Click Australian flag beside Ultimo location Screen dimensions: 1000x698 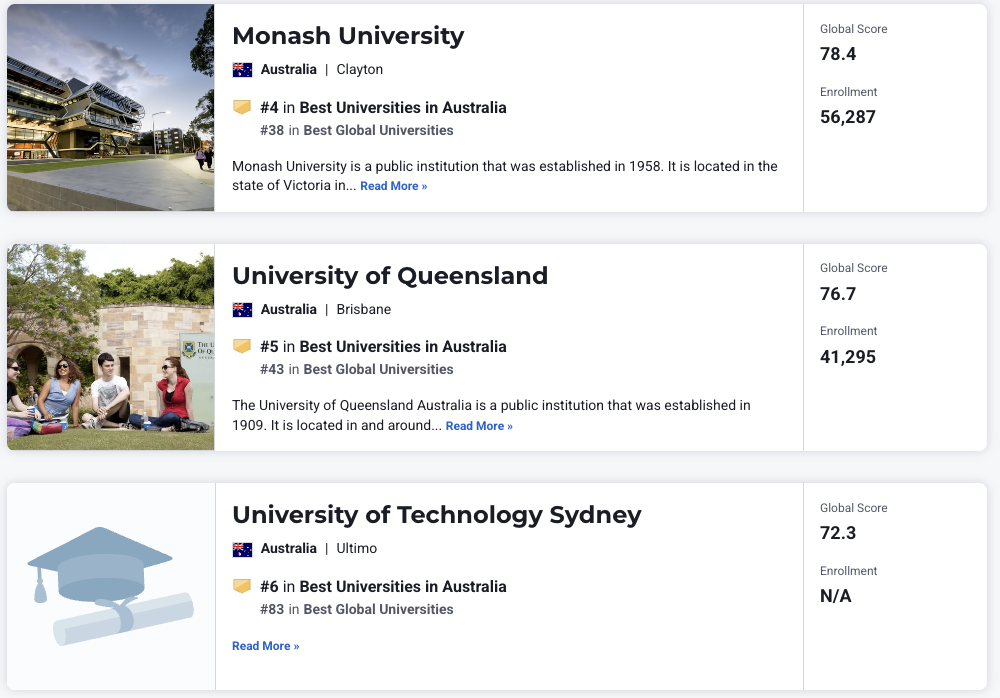click(242, 549)
